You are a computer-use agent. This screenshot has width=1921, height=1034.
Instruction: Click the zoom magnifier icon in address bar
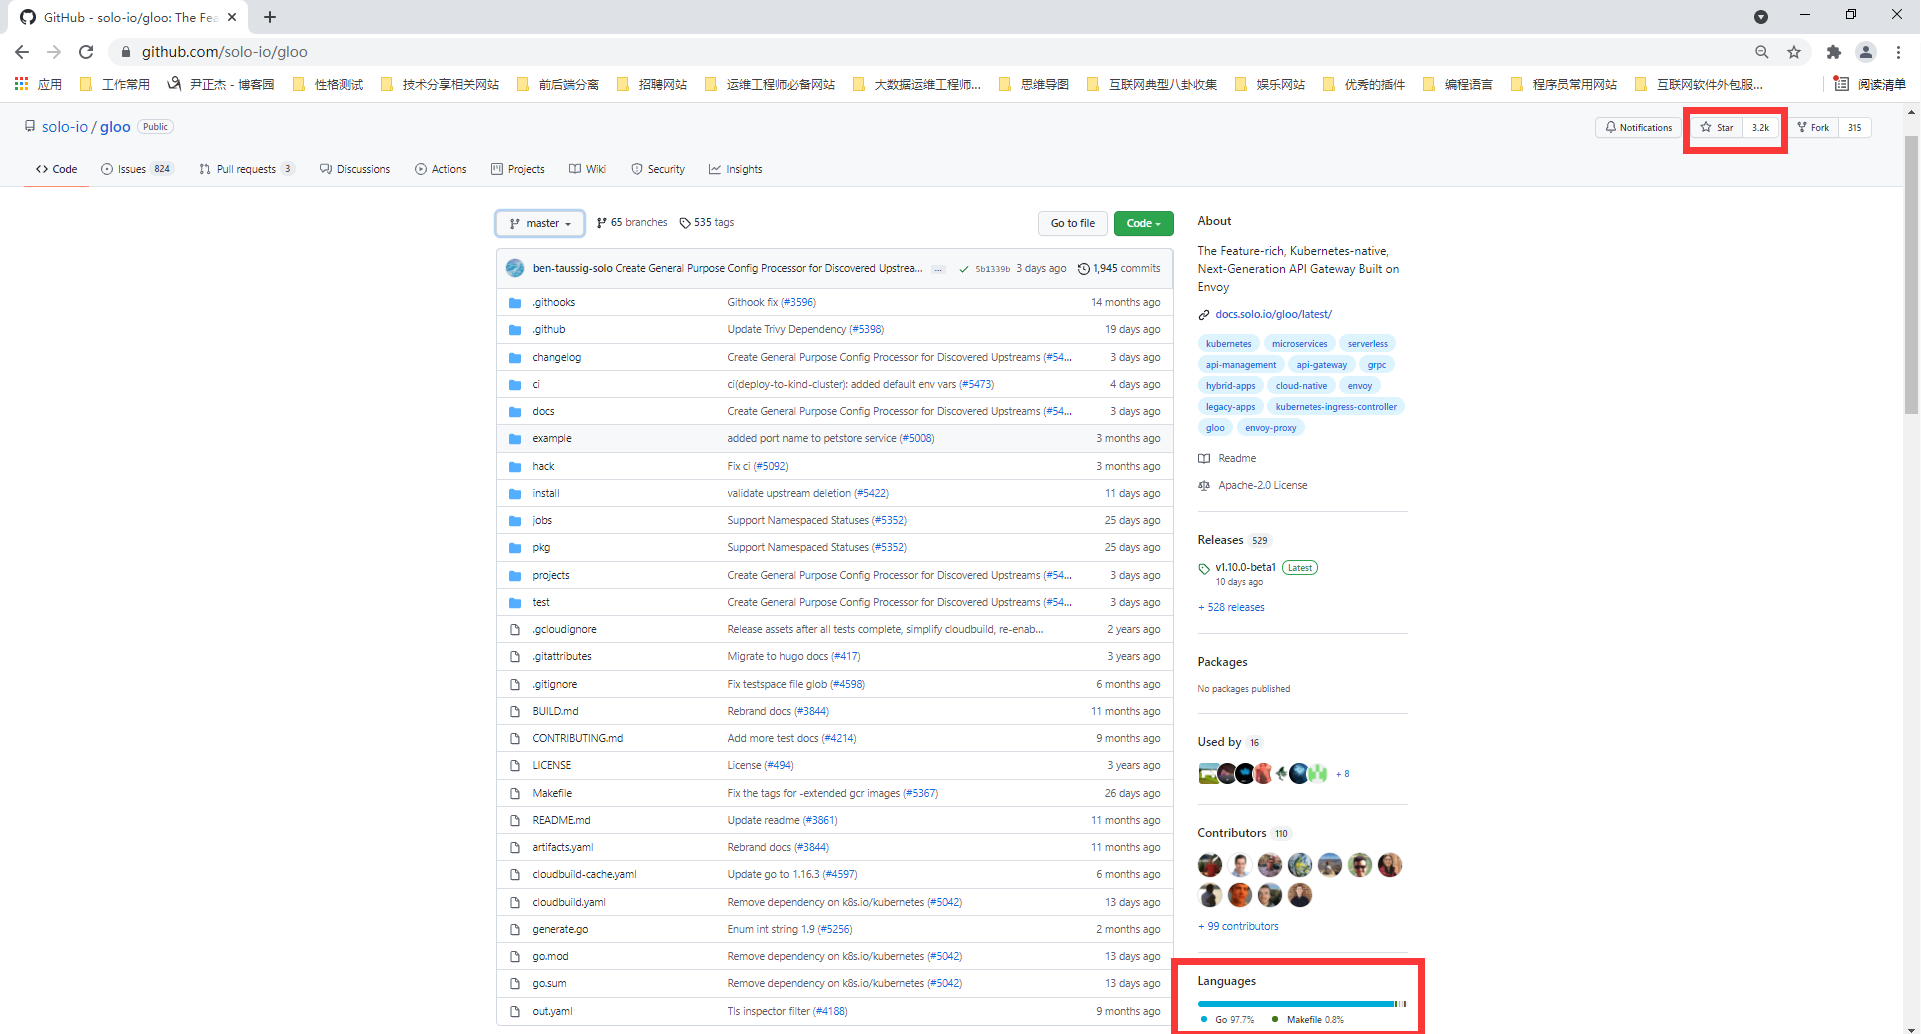(x=1761, y=52)
